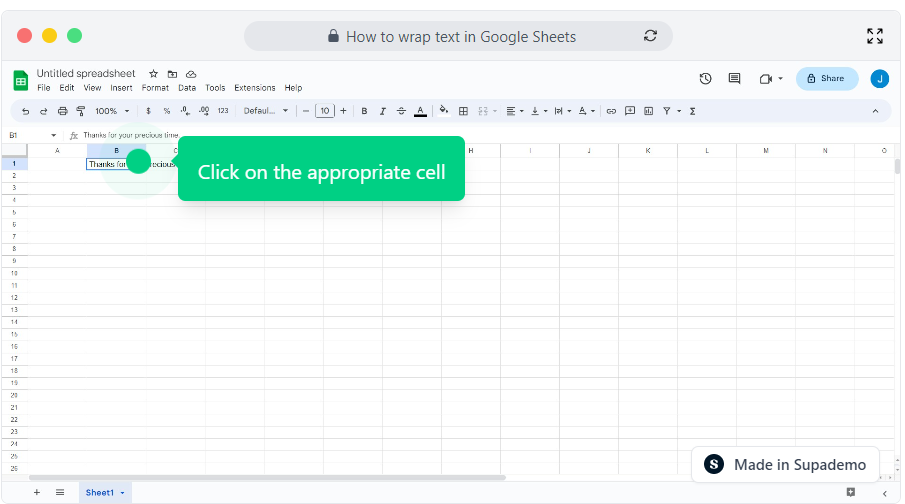Increase decimal places
Image resolution: width=905 pixels, height=504 pixels.
(204, 111)
